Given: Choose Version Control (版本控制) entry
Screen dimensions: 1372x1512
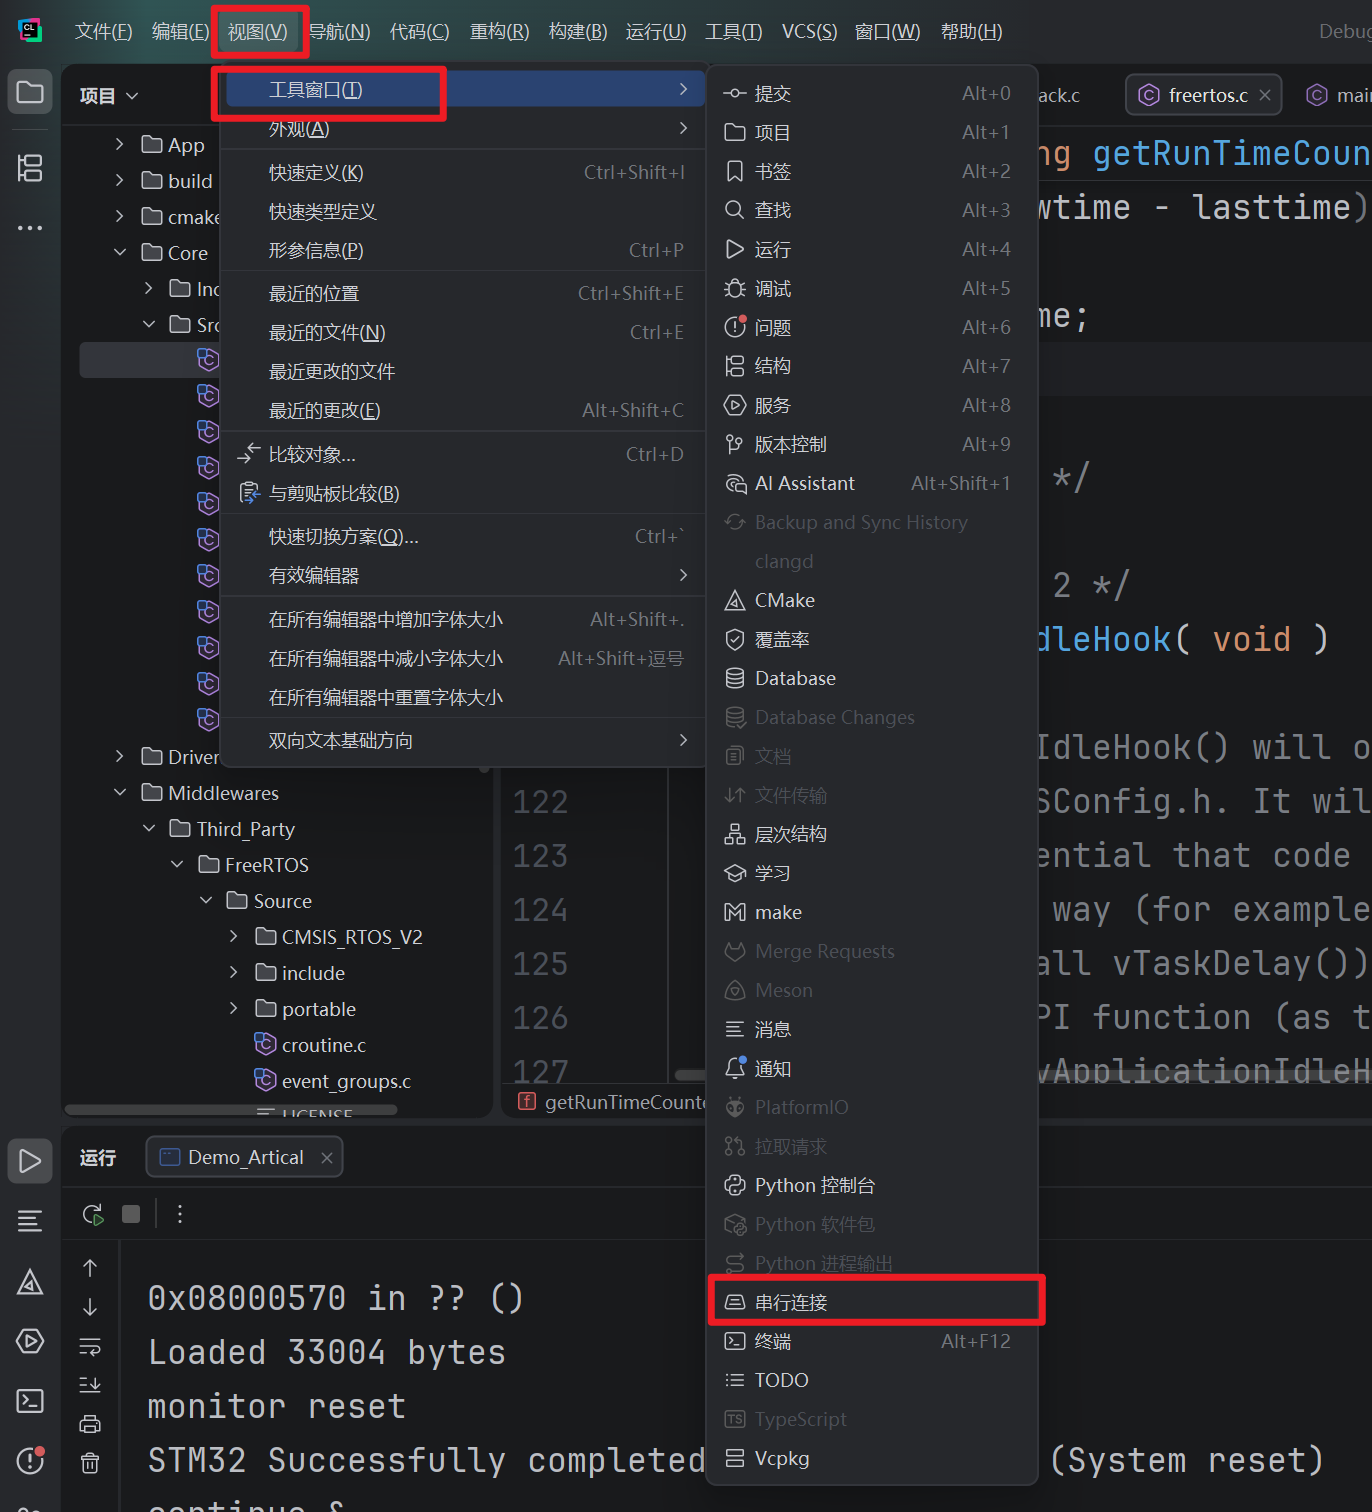Looking at the screenshot, I should 871,444.
